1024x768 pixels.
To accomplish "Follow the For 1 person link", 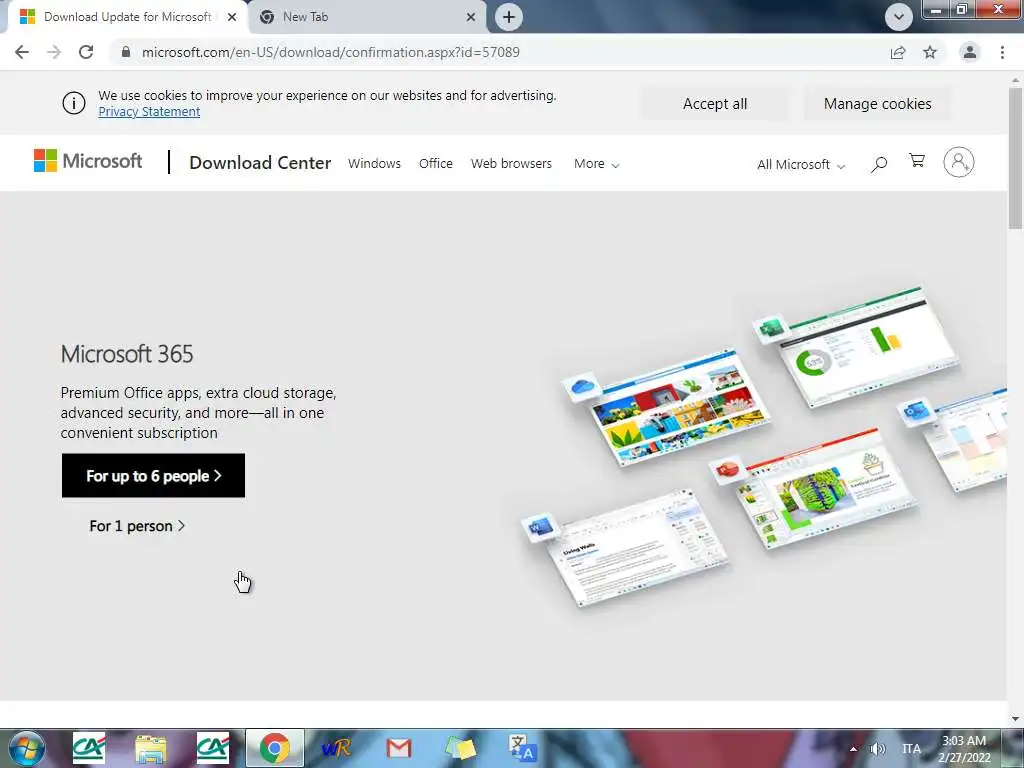I will 137,526.
